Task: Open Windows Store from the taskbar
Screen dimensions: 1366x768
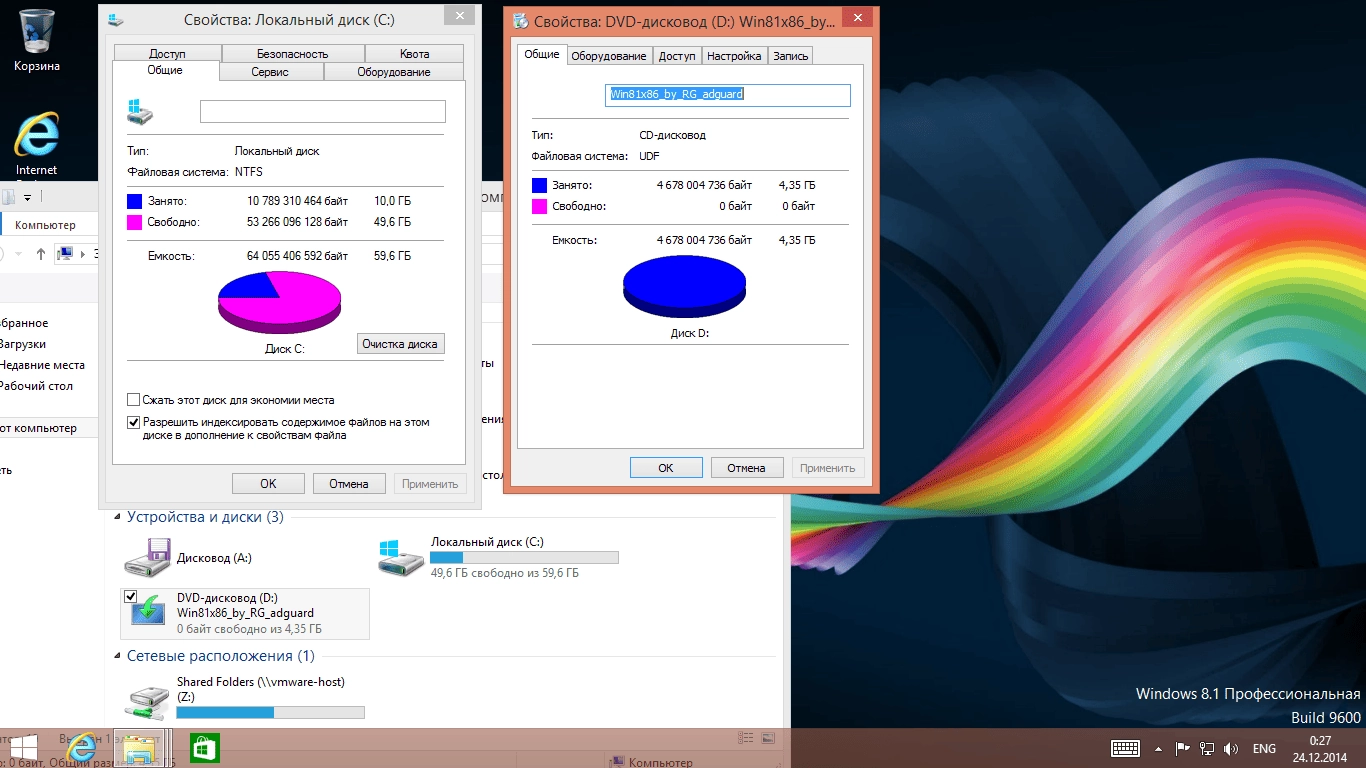Action: [204, 748]
